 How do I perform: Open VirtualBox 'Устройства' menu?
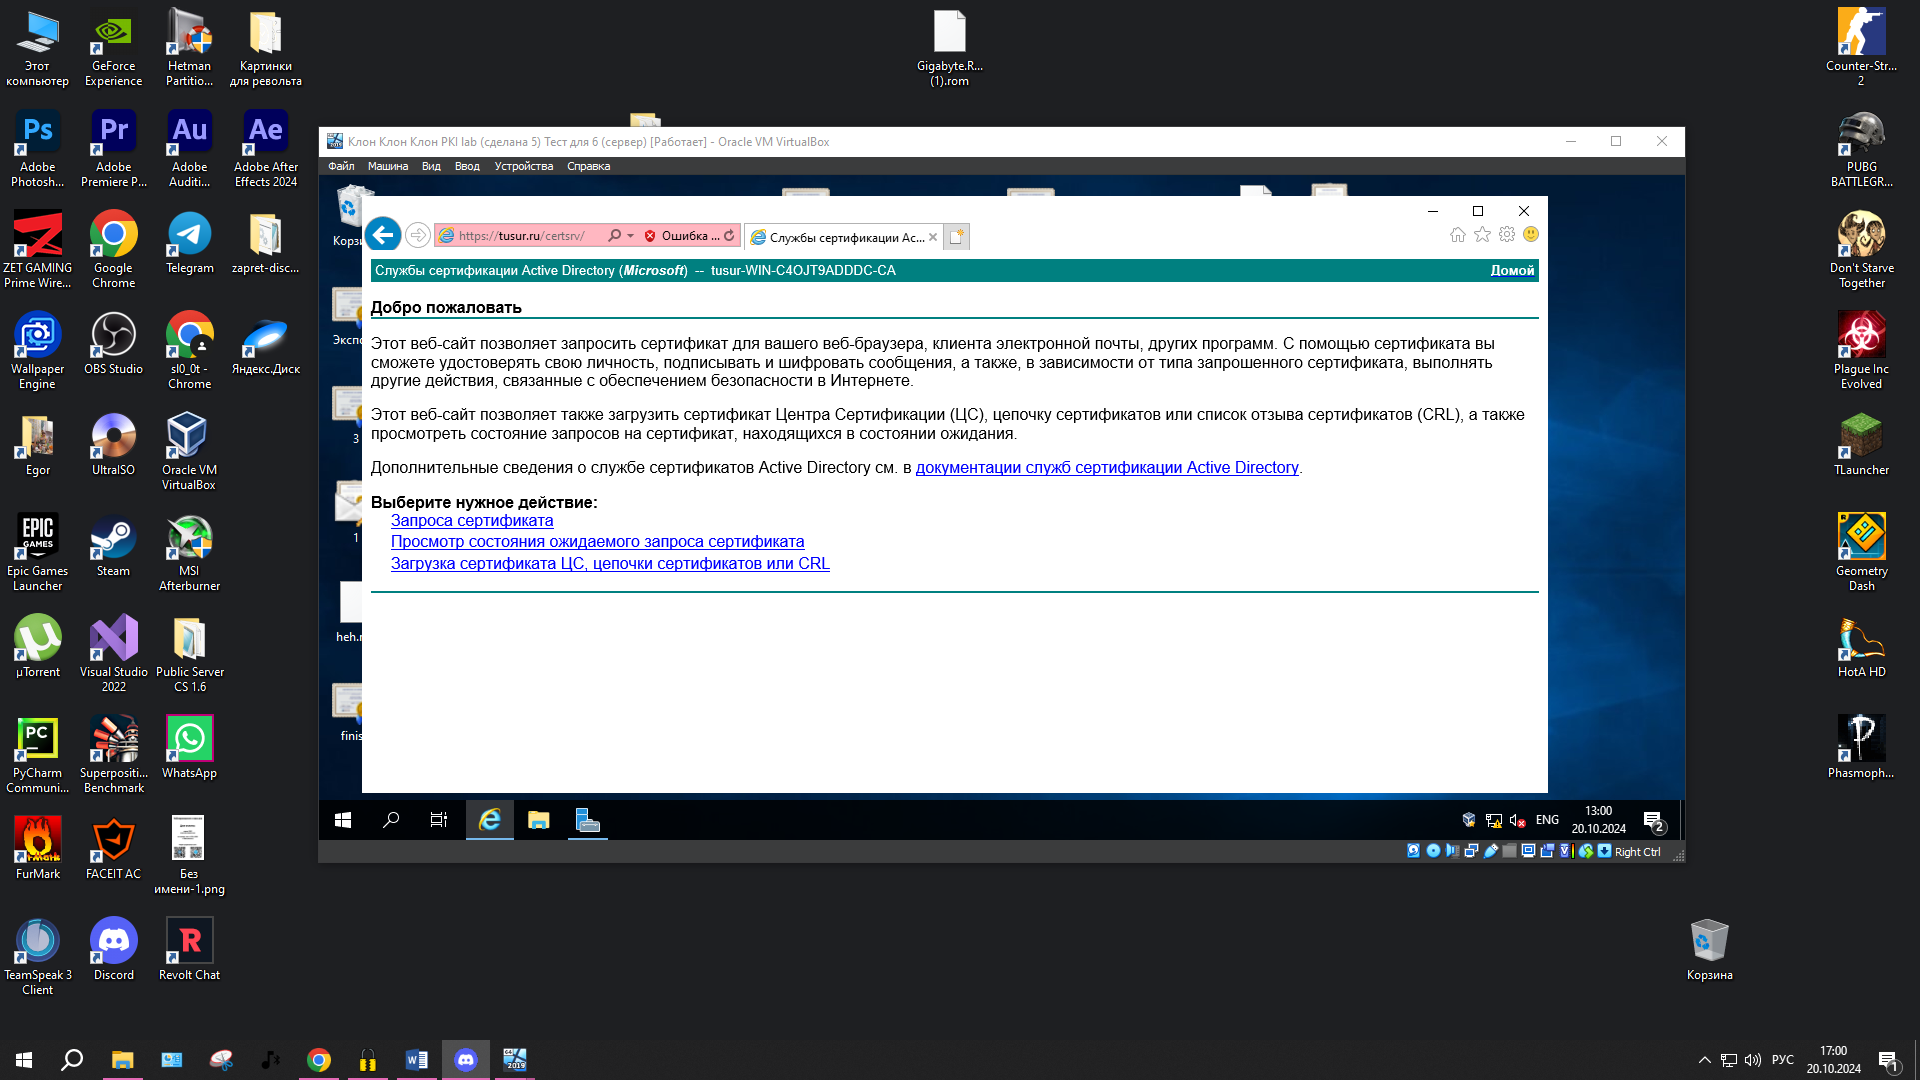click(x=524, y=166)
